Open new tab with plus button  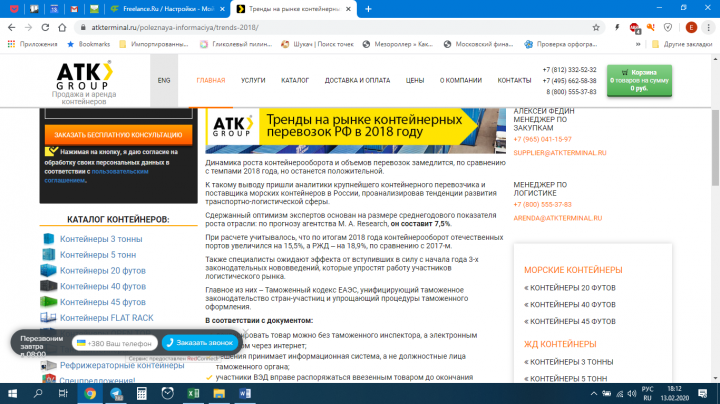[368, 9]
